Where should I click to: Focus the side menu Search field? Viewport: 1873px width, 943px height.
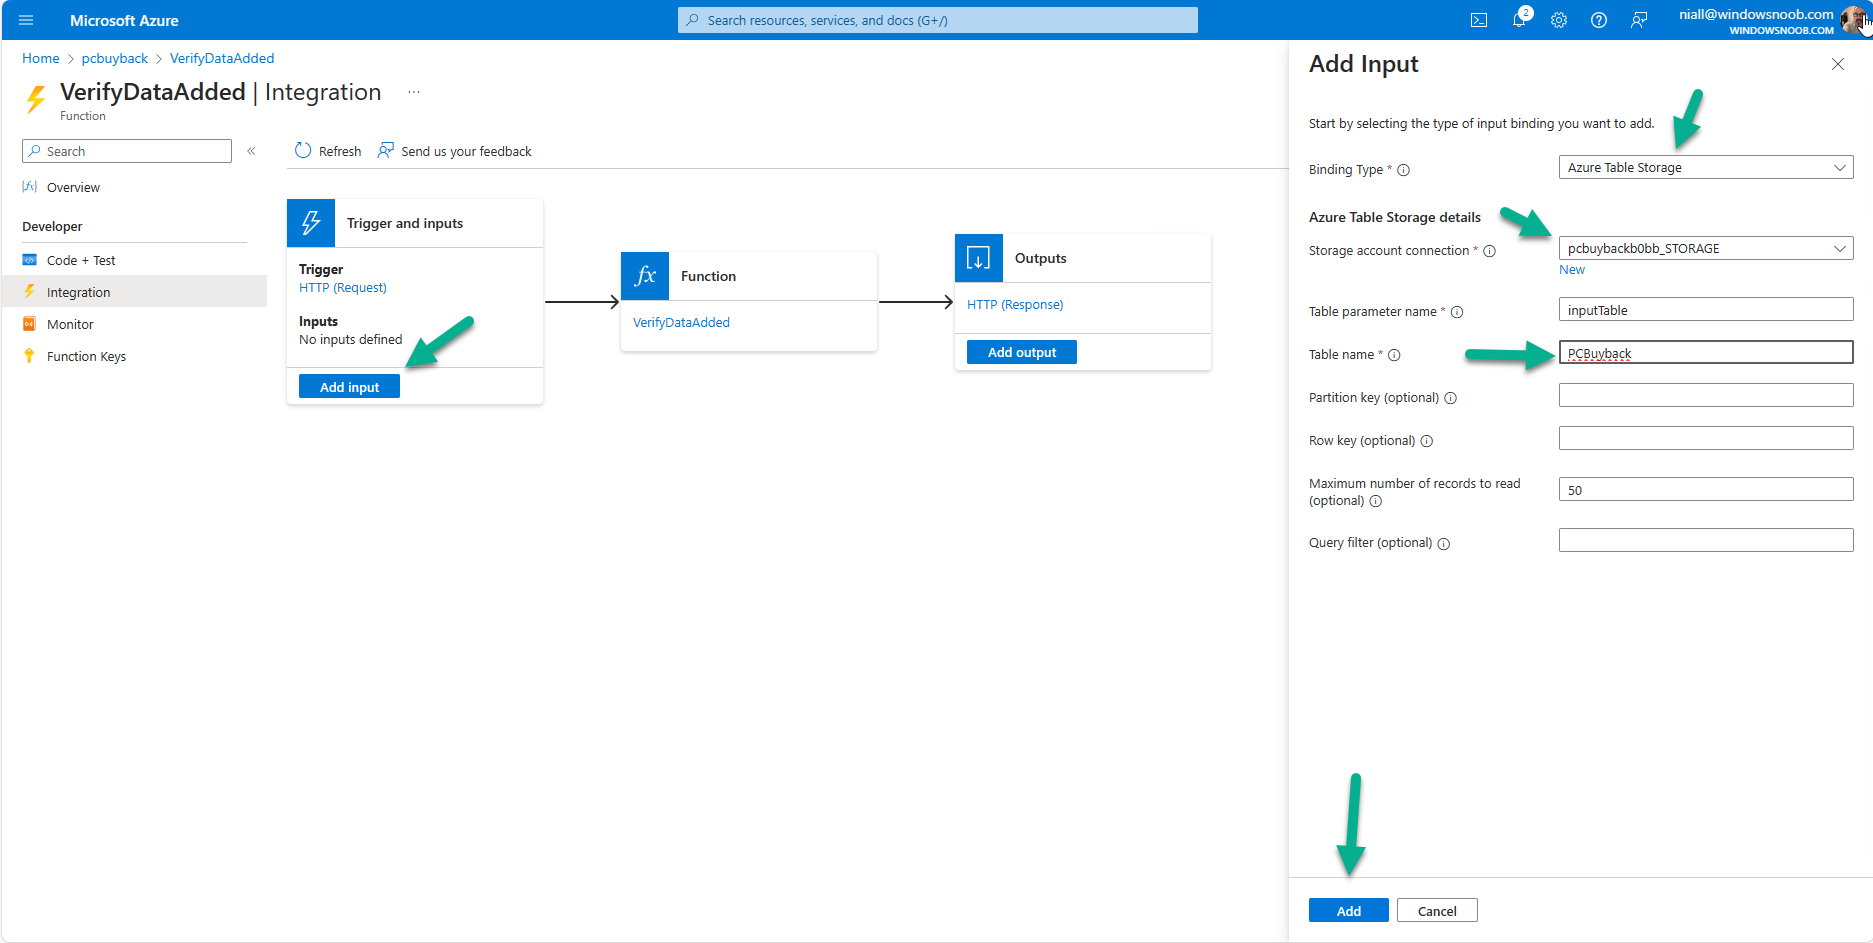pos(127,151)
